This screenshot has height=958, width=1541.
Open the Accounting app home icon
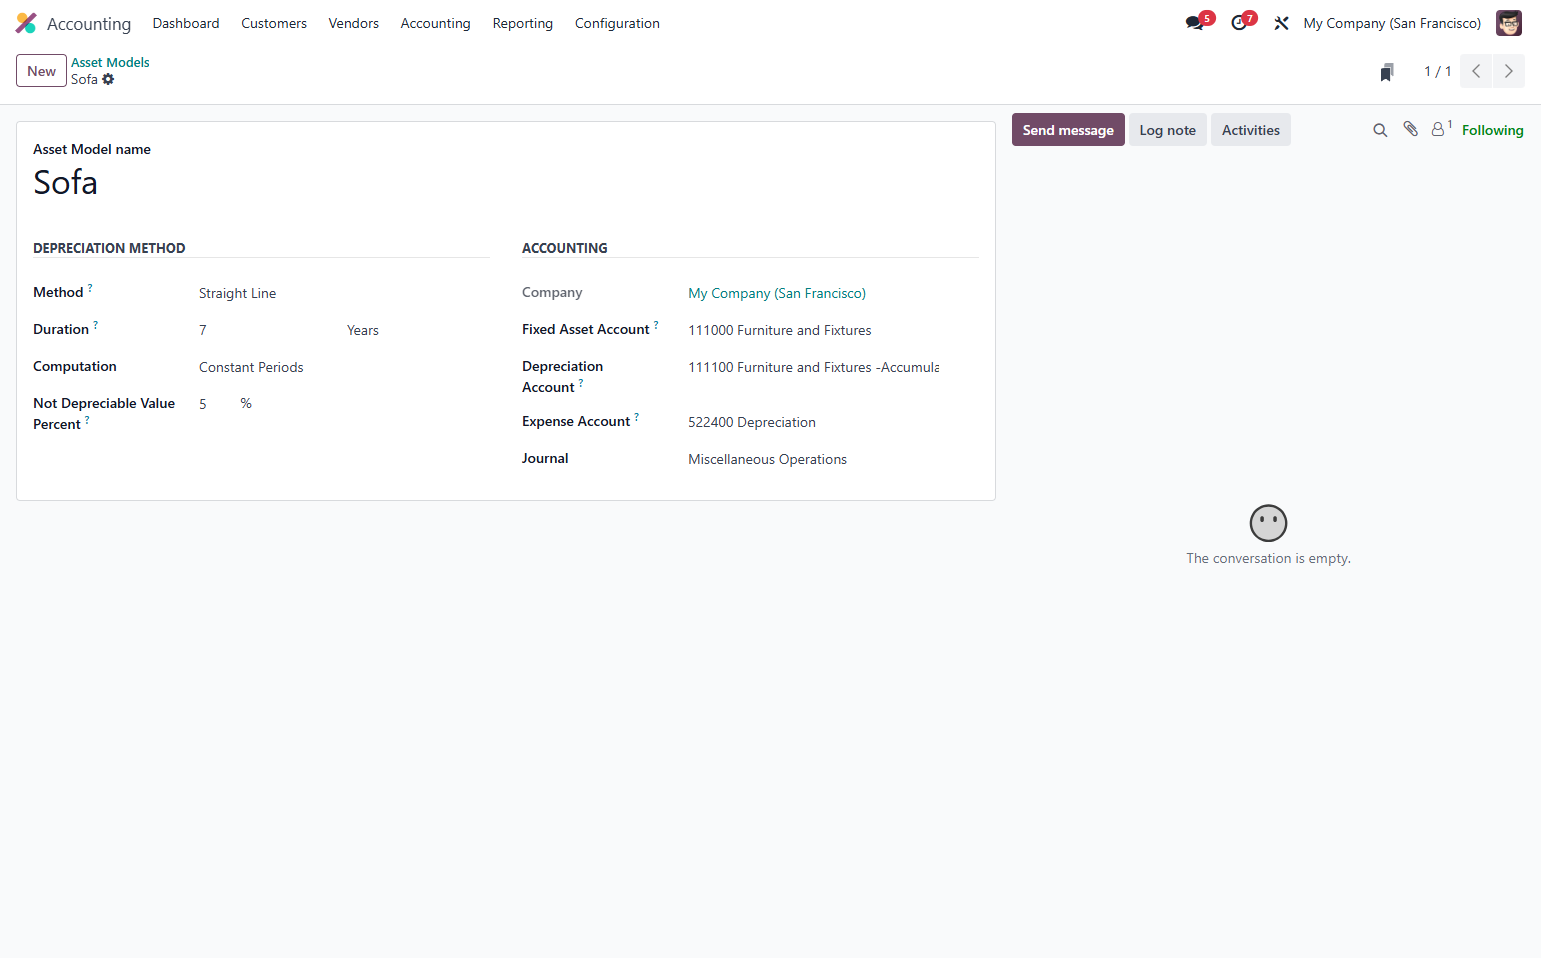[x=26, y=23]
